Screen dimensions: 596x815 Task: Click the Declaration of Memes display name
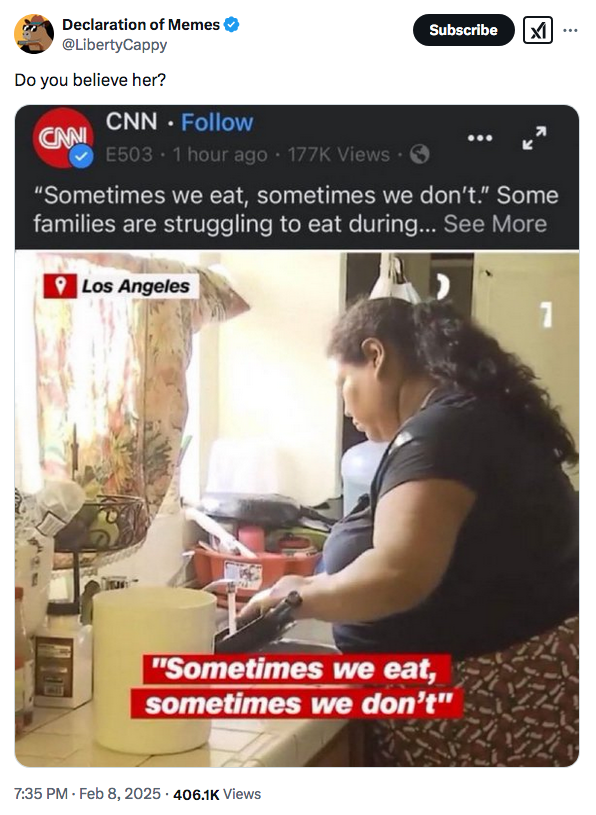click(141, 24)
